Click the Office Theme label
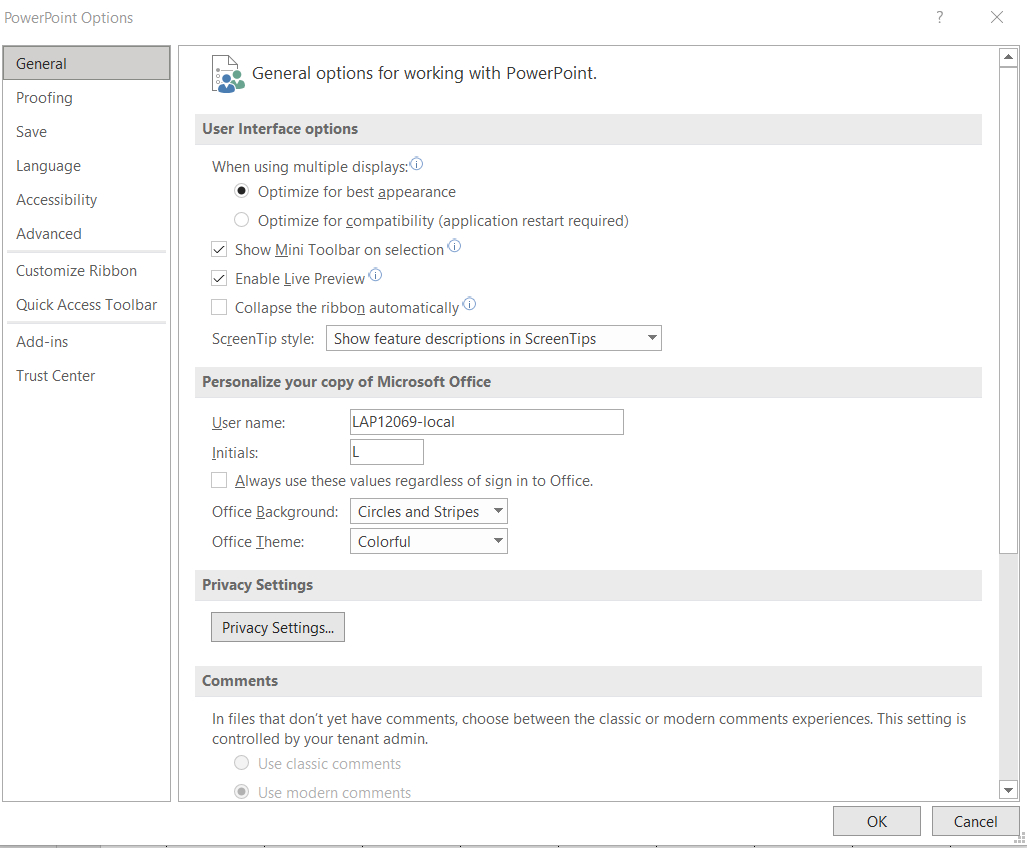Image resolution: width=1027 pixels, height=848 pixels. click(x=258, y=542)
